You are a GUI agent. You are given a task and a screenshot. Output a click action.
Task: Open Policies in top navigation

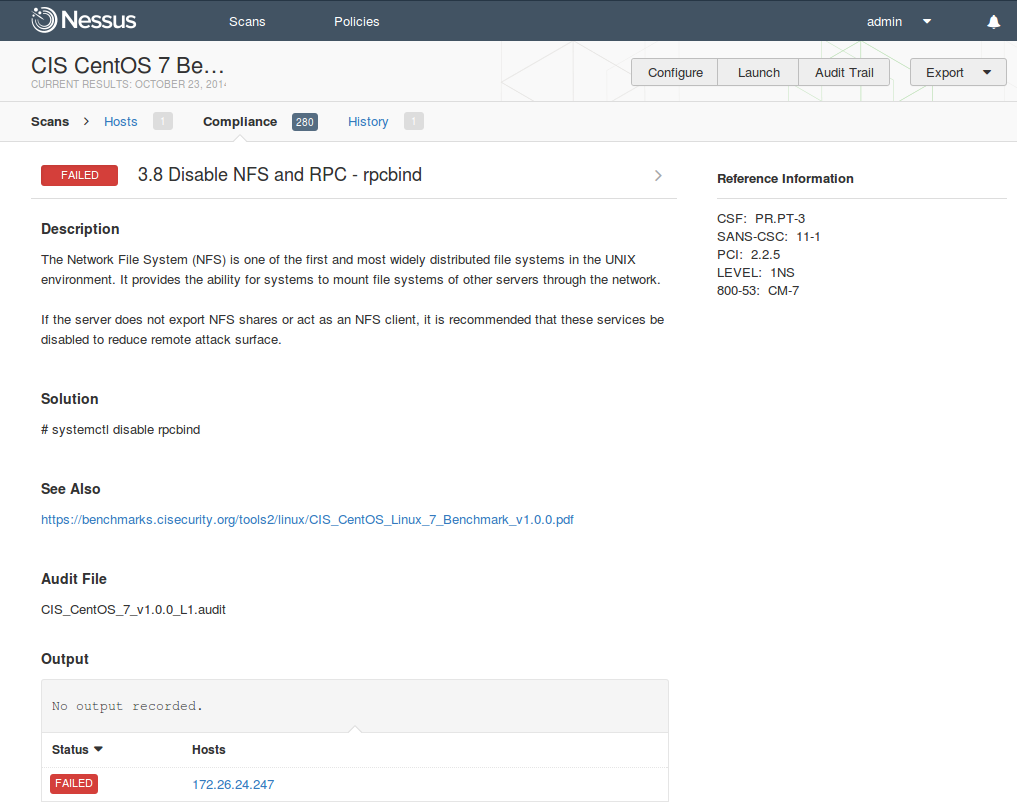pos(357,21)
